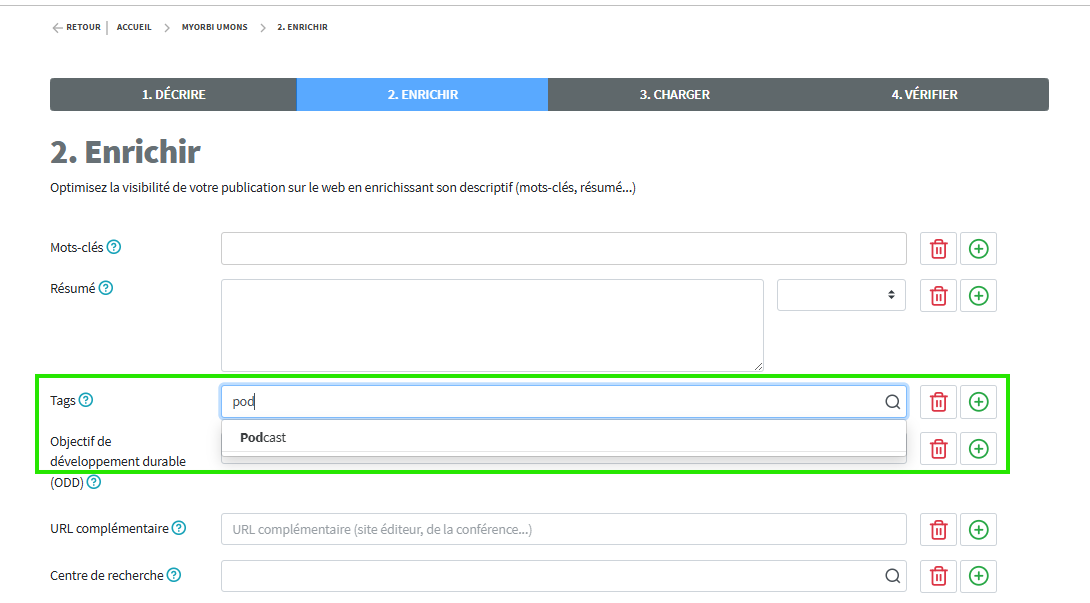
Task: Click the Retour back link
Action: pyautogui.click(x=77, y=27)
